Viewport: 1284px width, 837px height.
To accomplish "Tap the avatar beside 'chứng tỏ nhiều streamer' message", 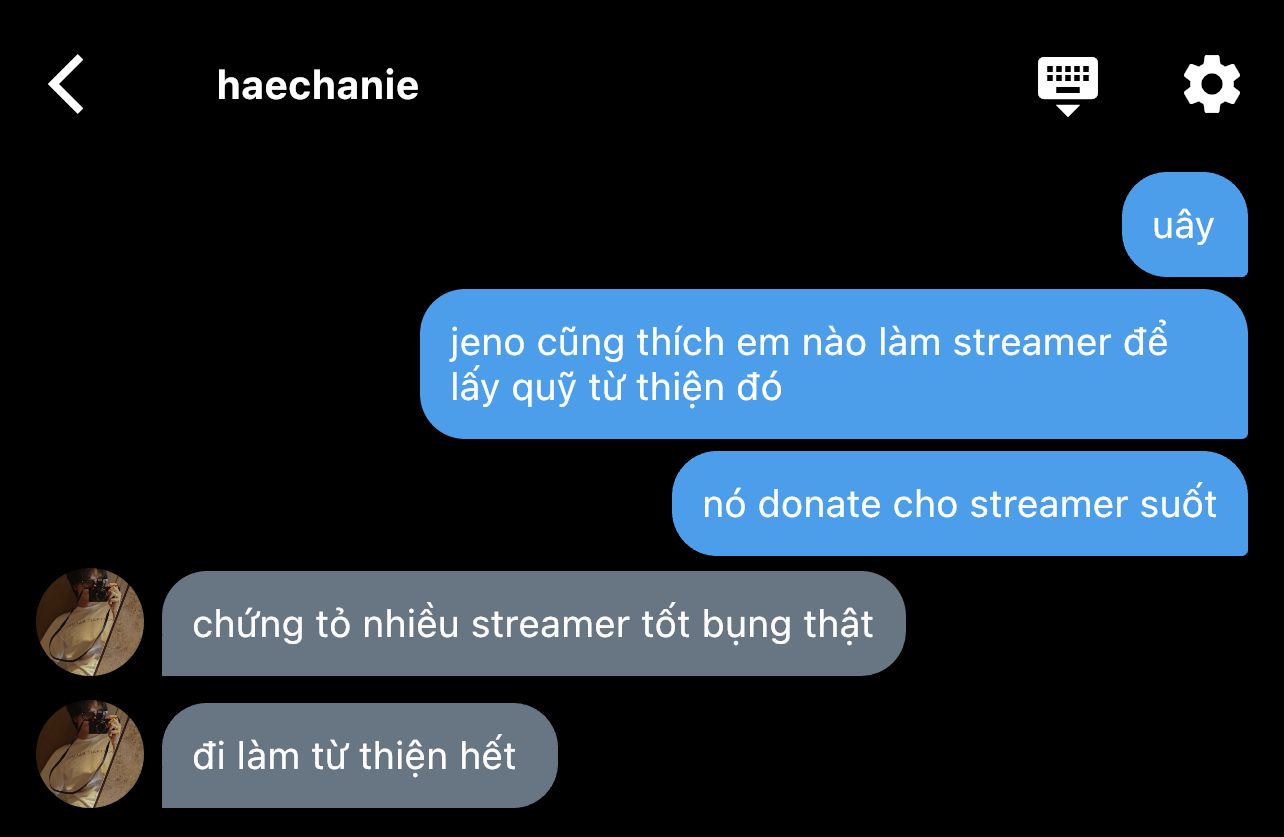I will pos(90,622).
